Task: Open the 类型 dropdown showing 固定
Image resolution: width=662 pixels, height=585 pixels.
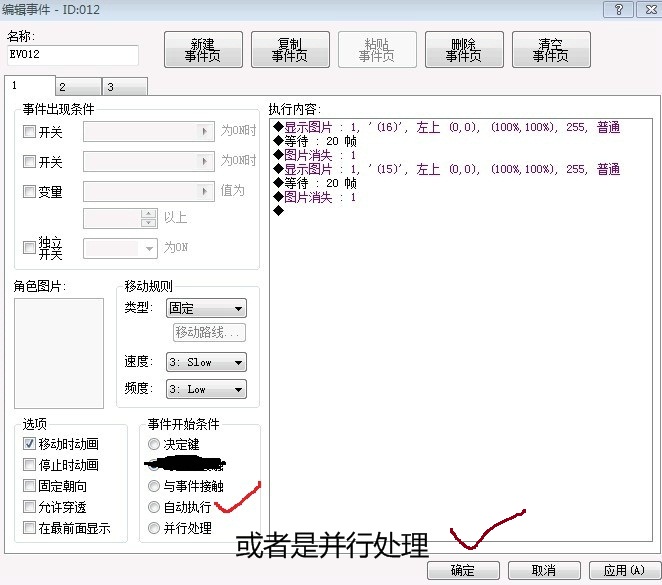Action: (206, 309)
